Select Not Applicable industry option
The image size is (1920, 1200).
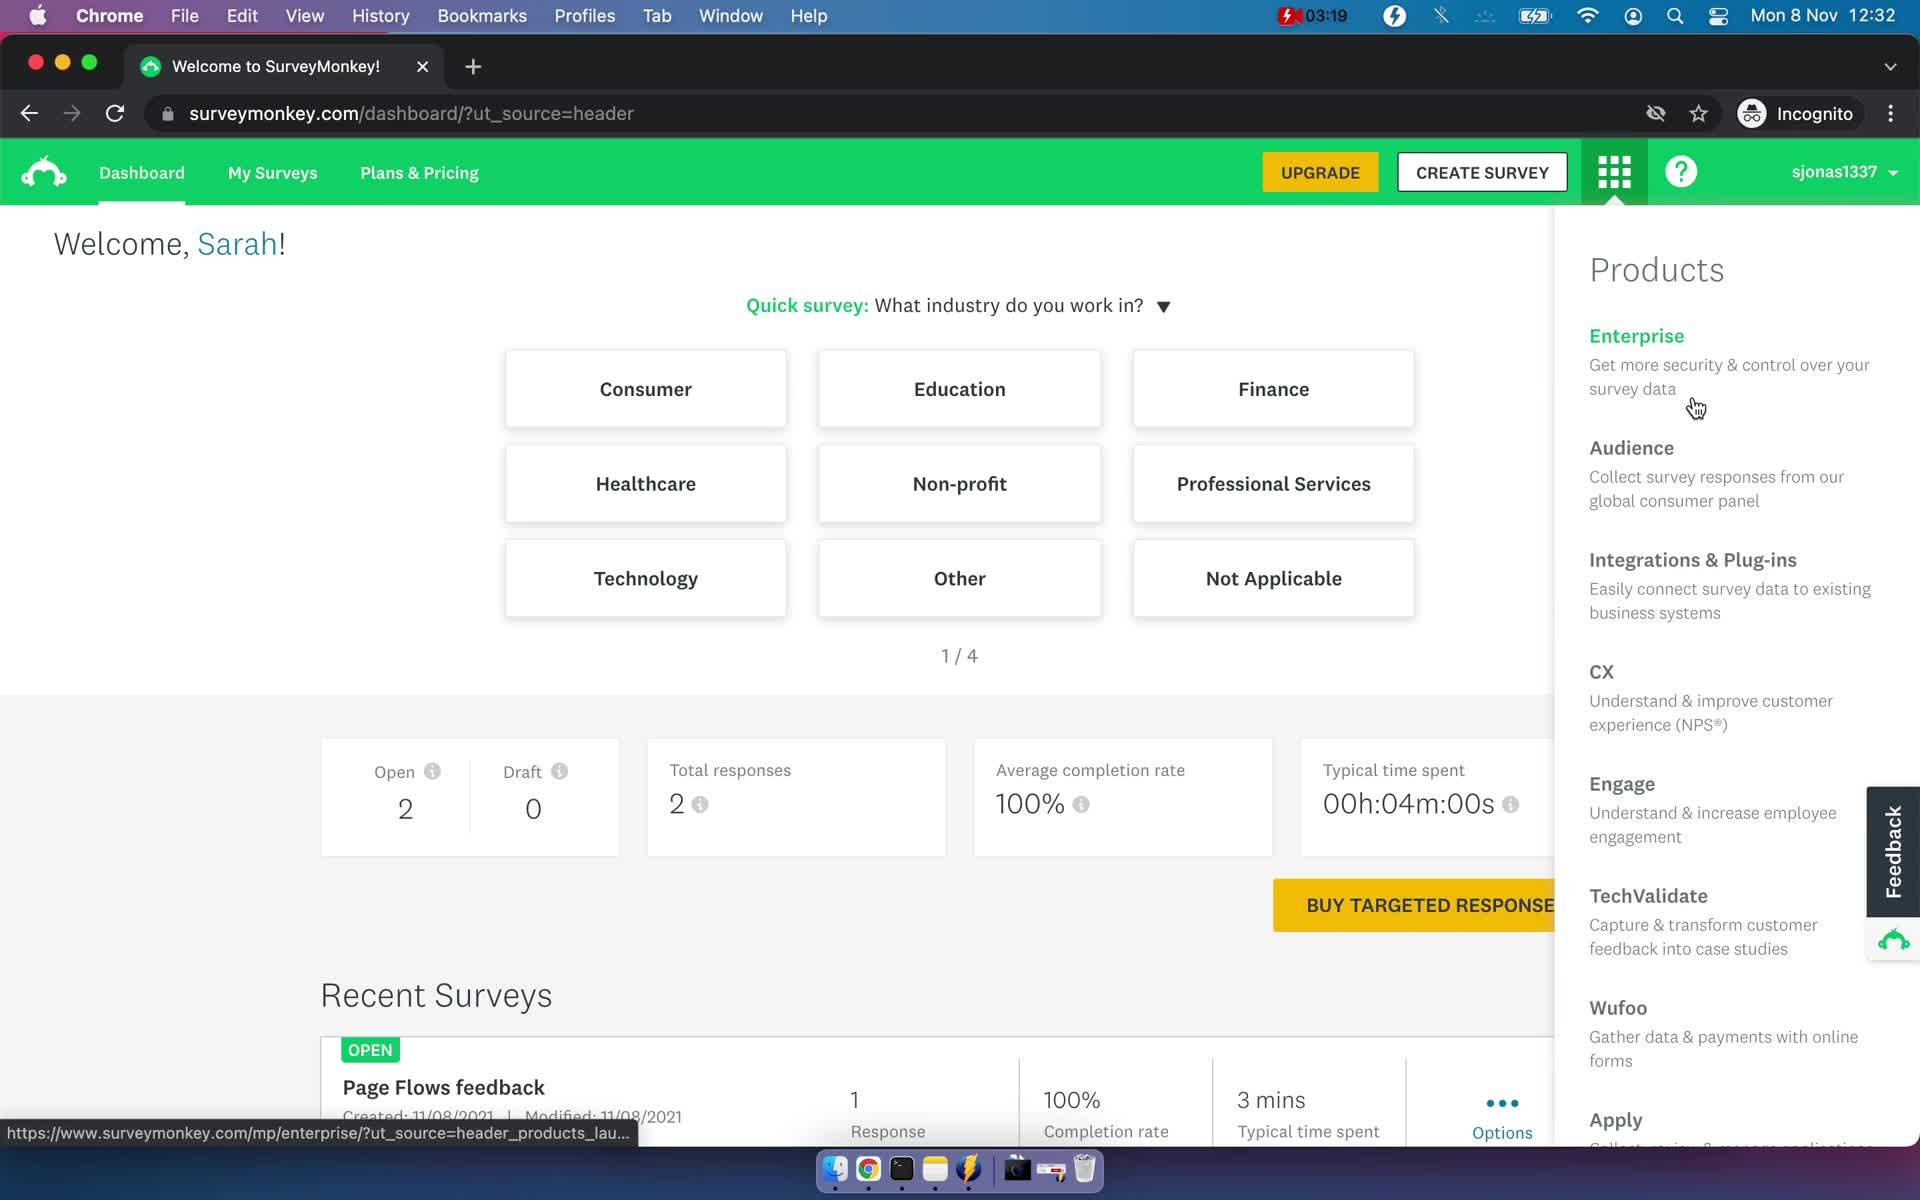click(x=1274, y=579)
